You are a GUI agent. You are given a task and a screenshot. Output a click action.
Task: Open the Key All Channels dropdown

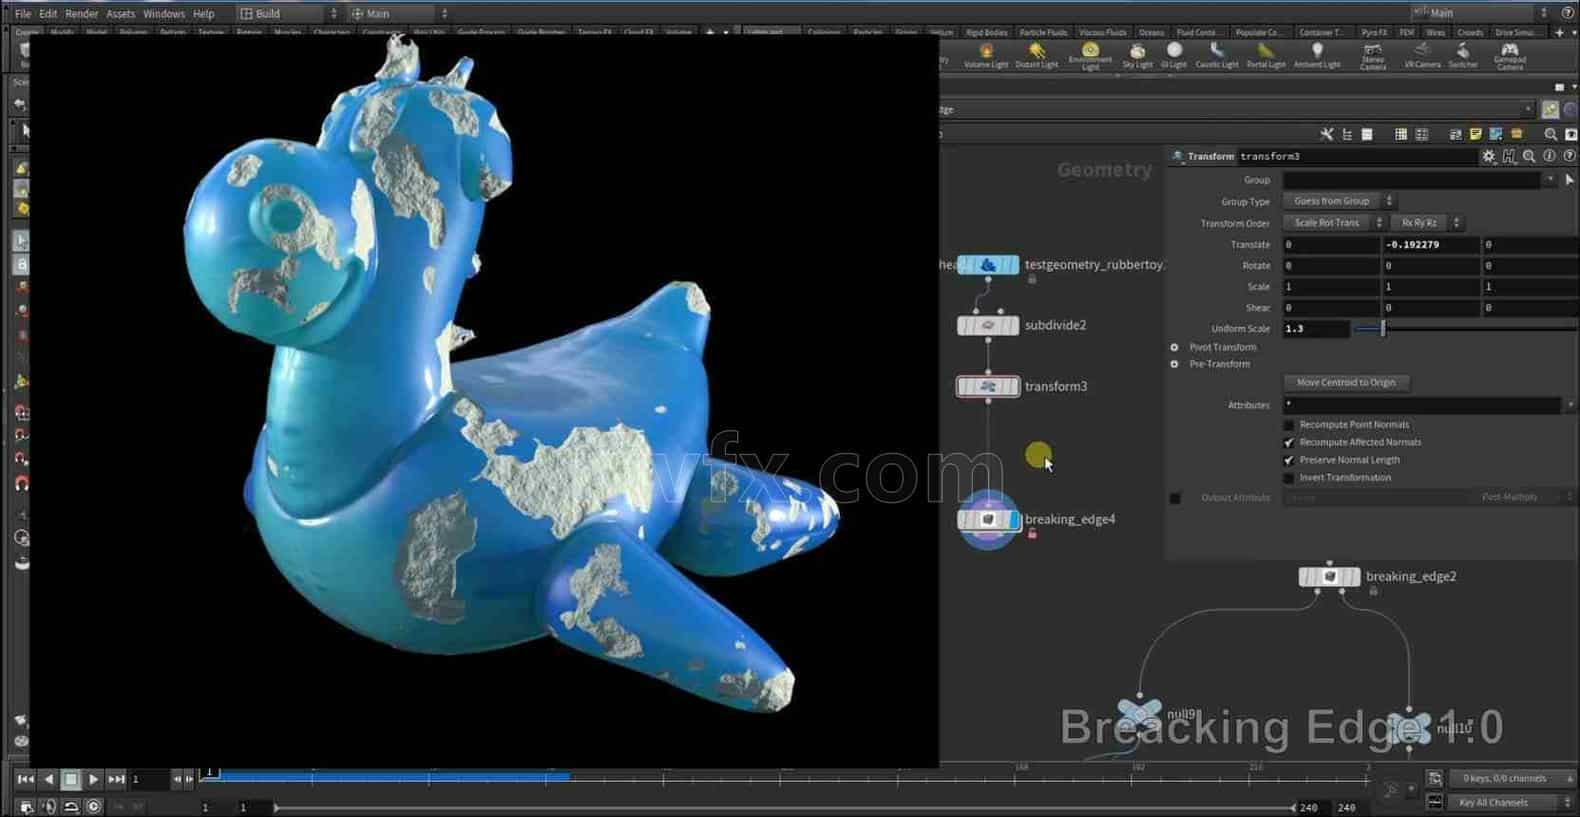click(1511, 802)
